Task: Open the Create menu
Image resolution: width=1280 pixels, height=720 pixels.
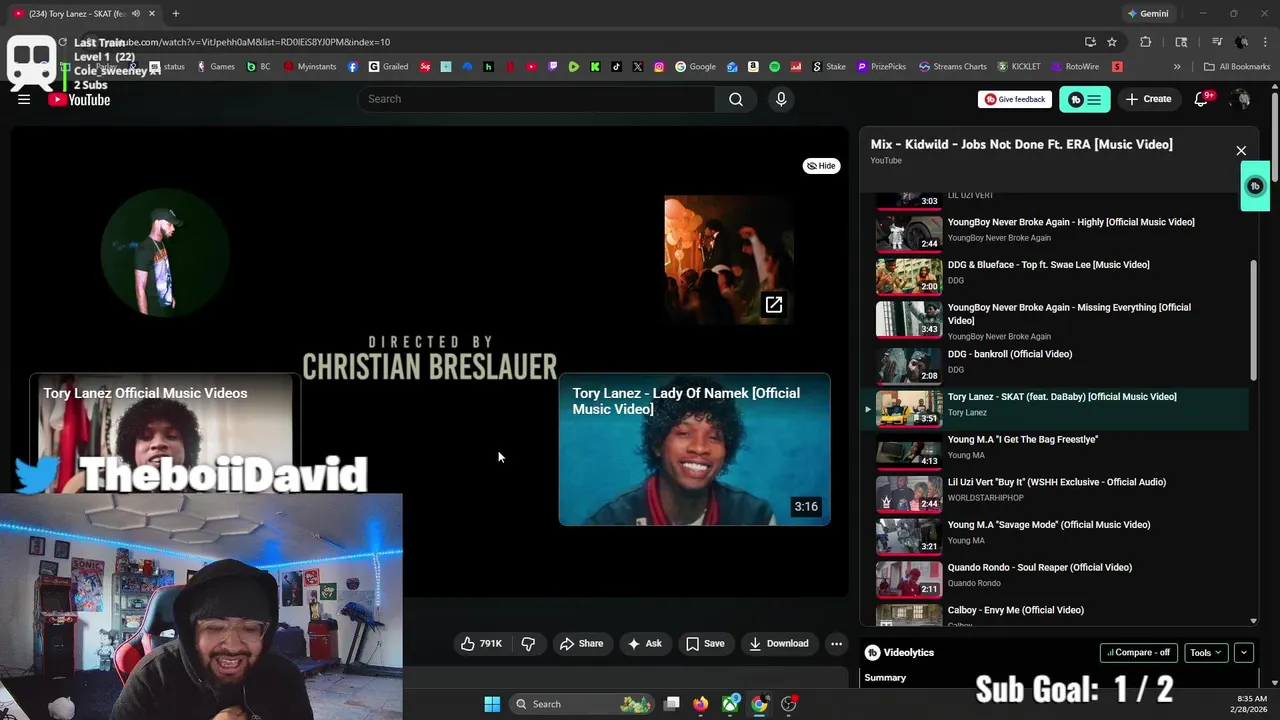Action: coord(1148,99)
